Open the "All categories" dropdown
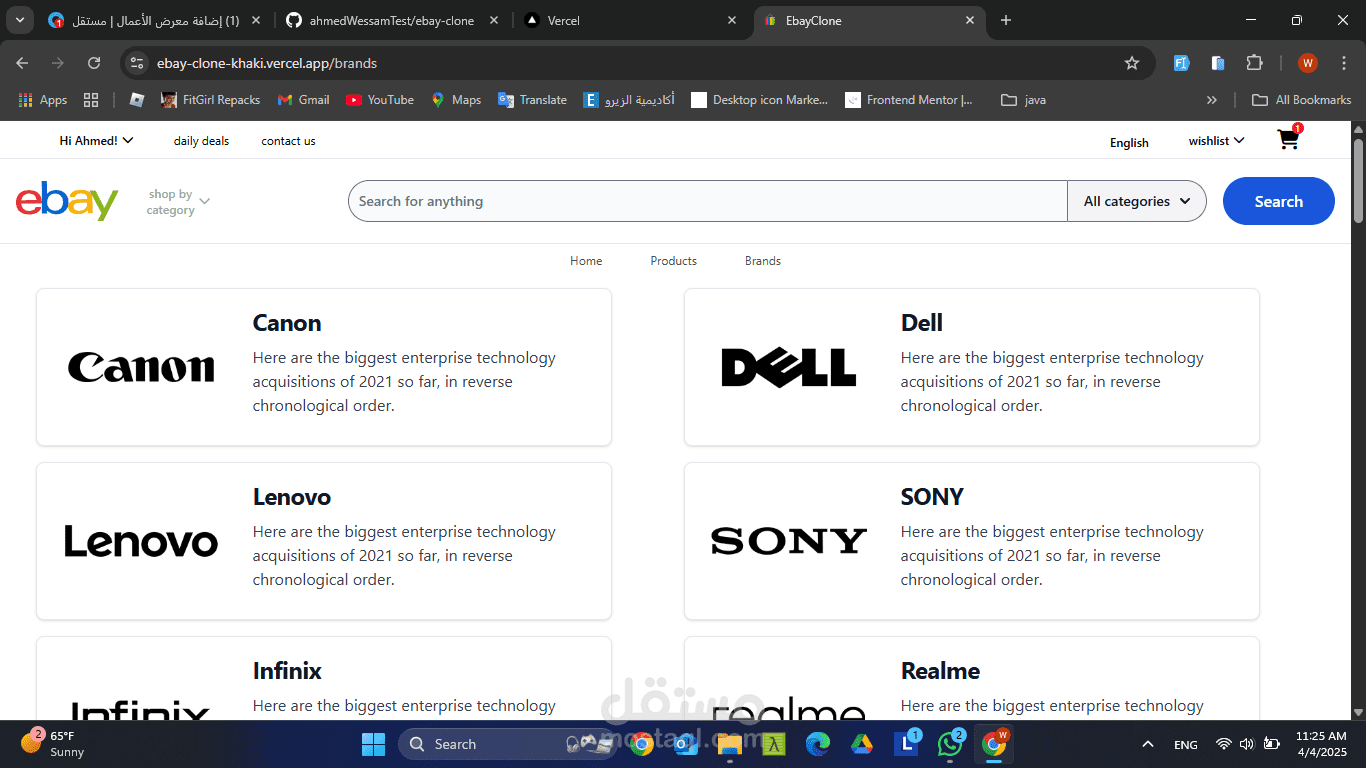Screen dimensions: 1366x768 pos(1137,201)
